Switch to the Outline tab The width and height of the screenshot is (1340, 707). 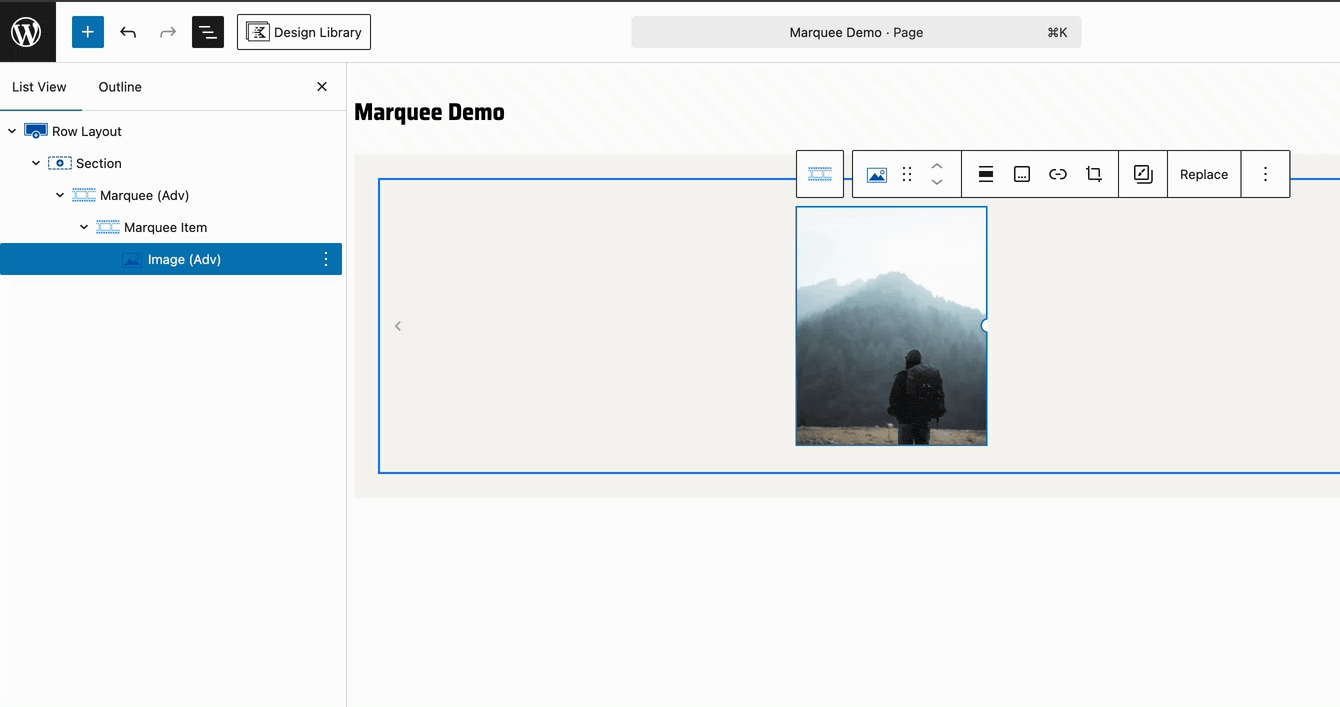[x=119, y=87]
